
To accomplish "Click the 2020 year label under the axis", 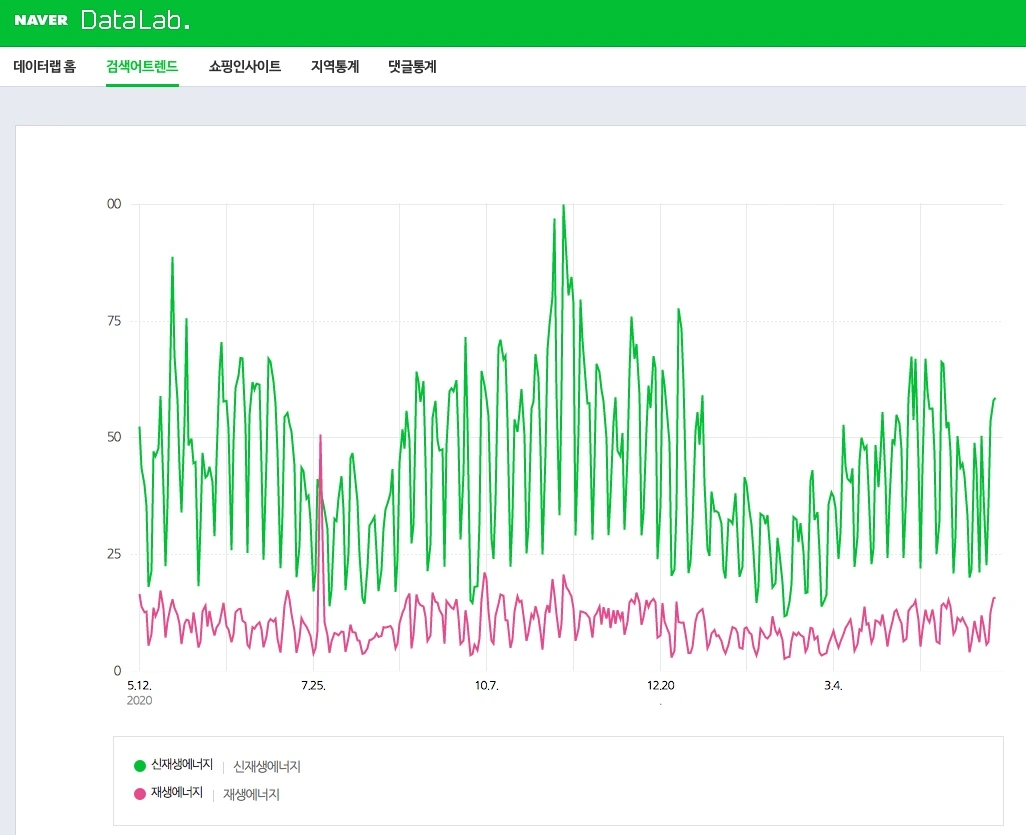I will (x=139, y=700).
